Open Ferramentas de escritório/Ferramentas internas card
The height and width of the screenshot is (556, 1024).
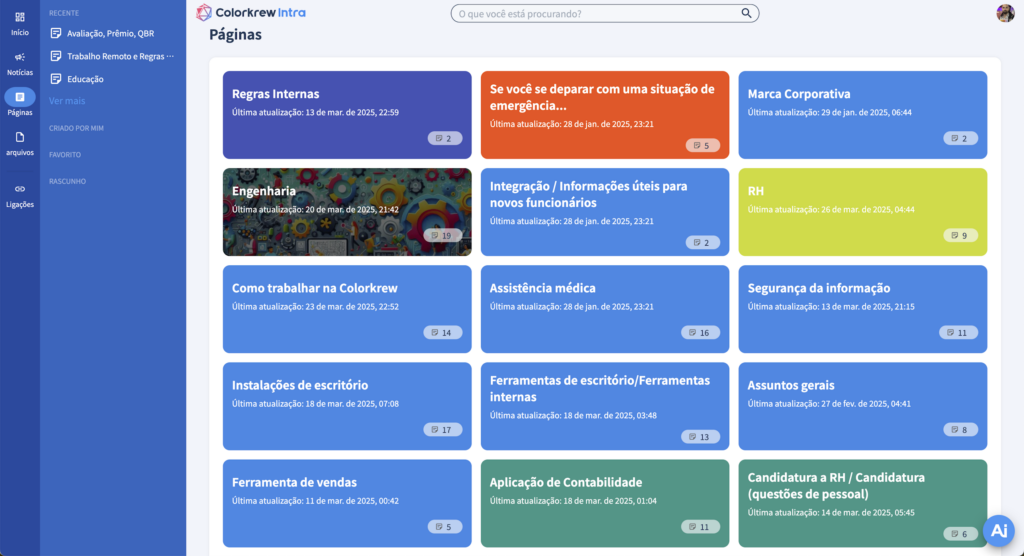point(605,406)
